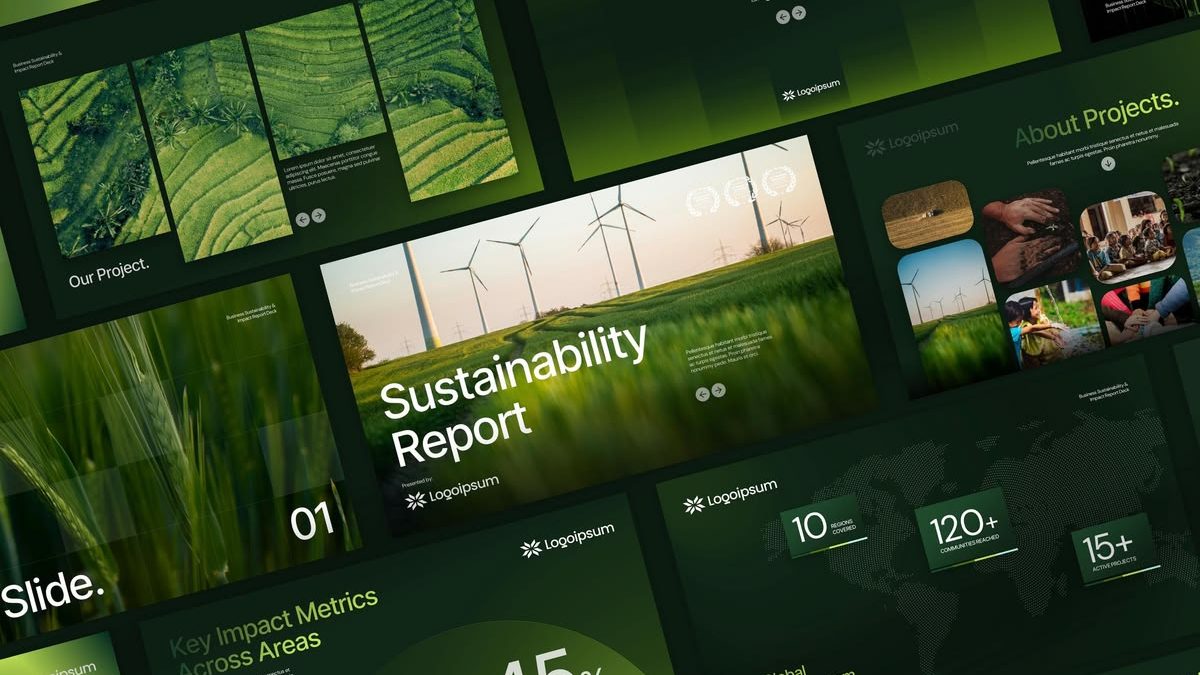Select the "Business Sustainability & Impact Report Deck" label on the map slide
This screenshot has height=675, width=1200.
[x=1105, y=391]
